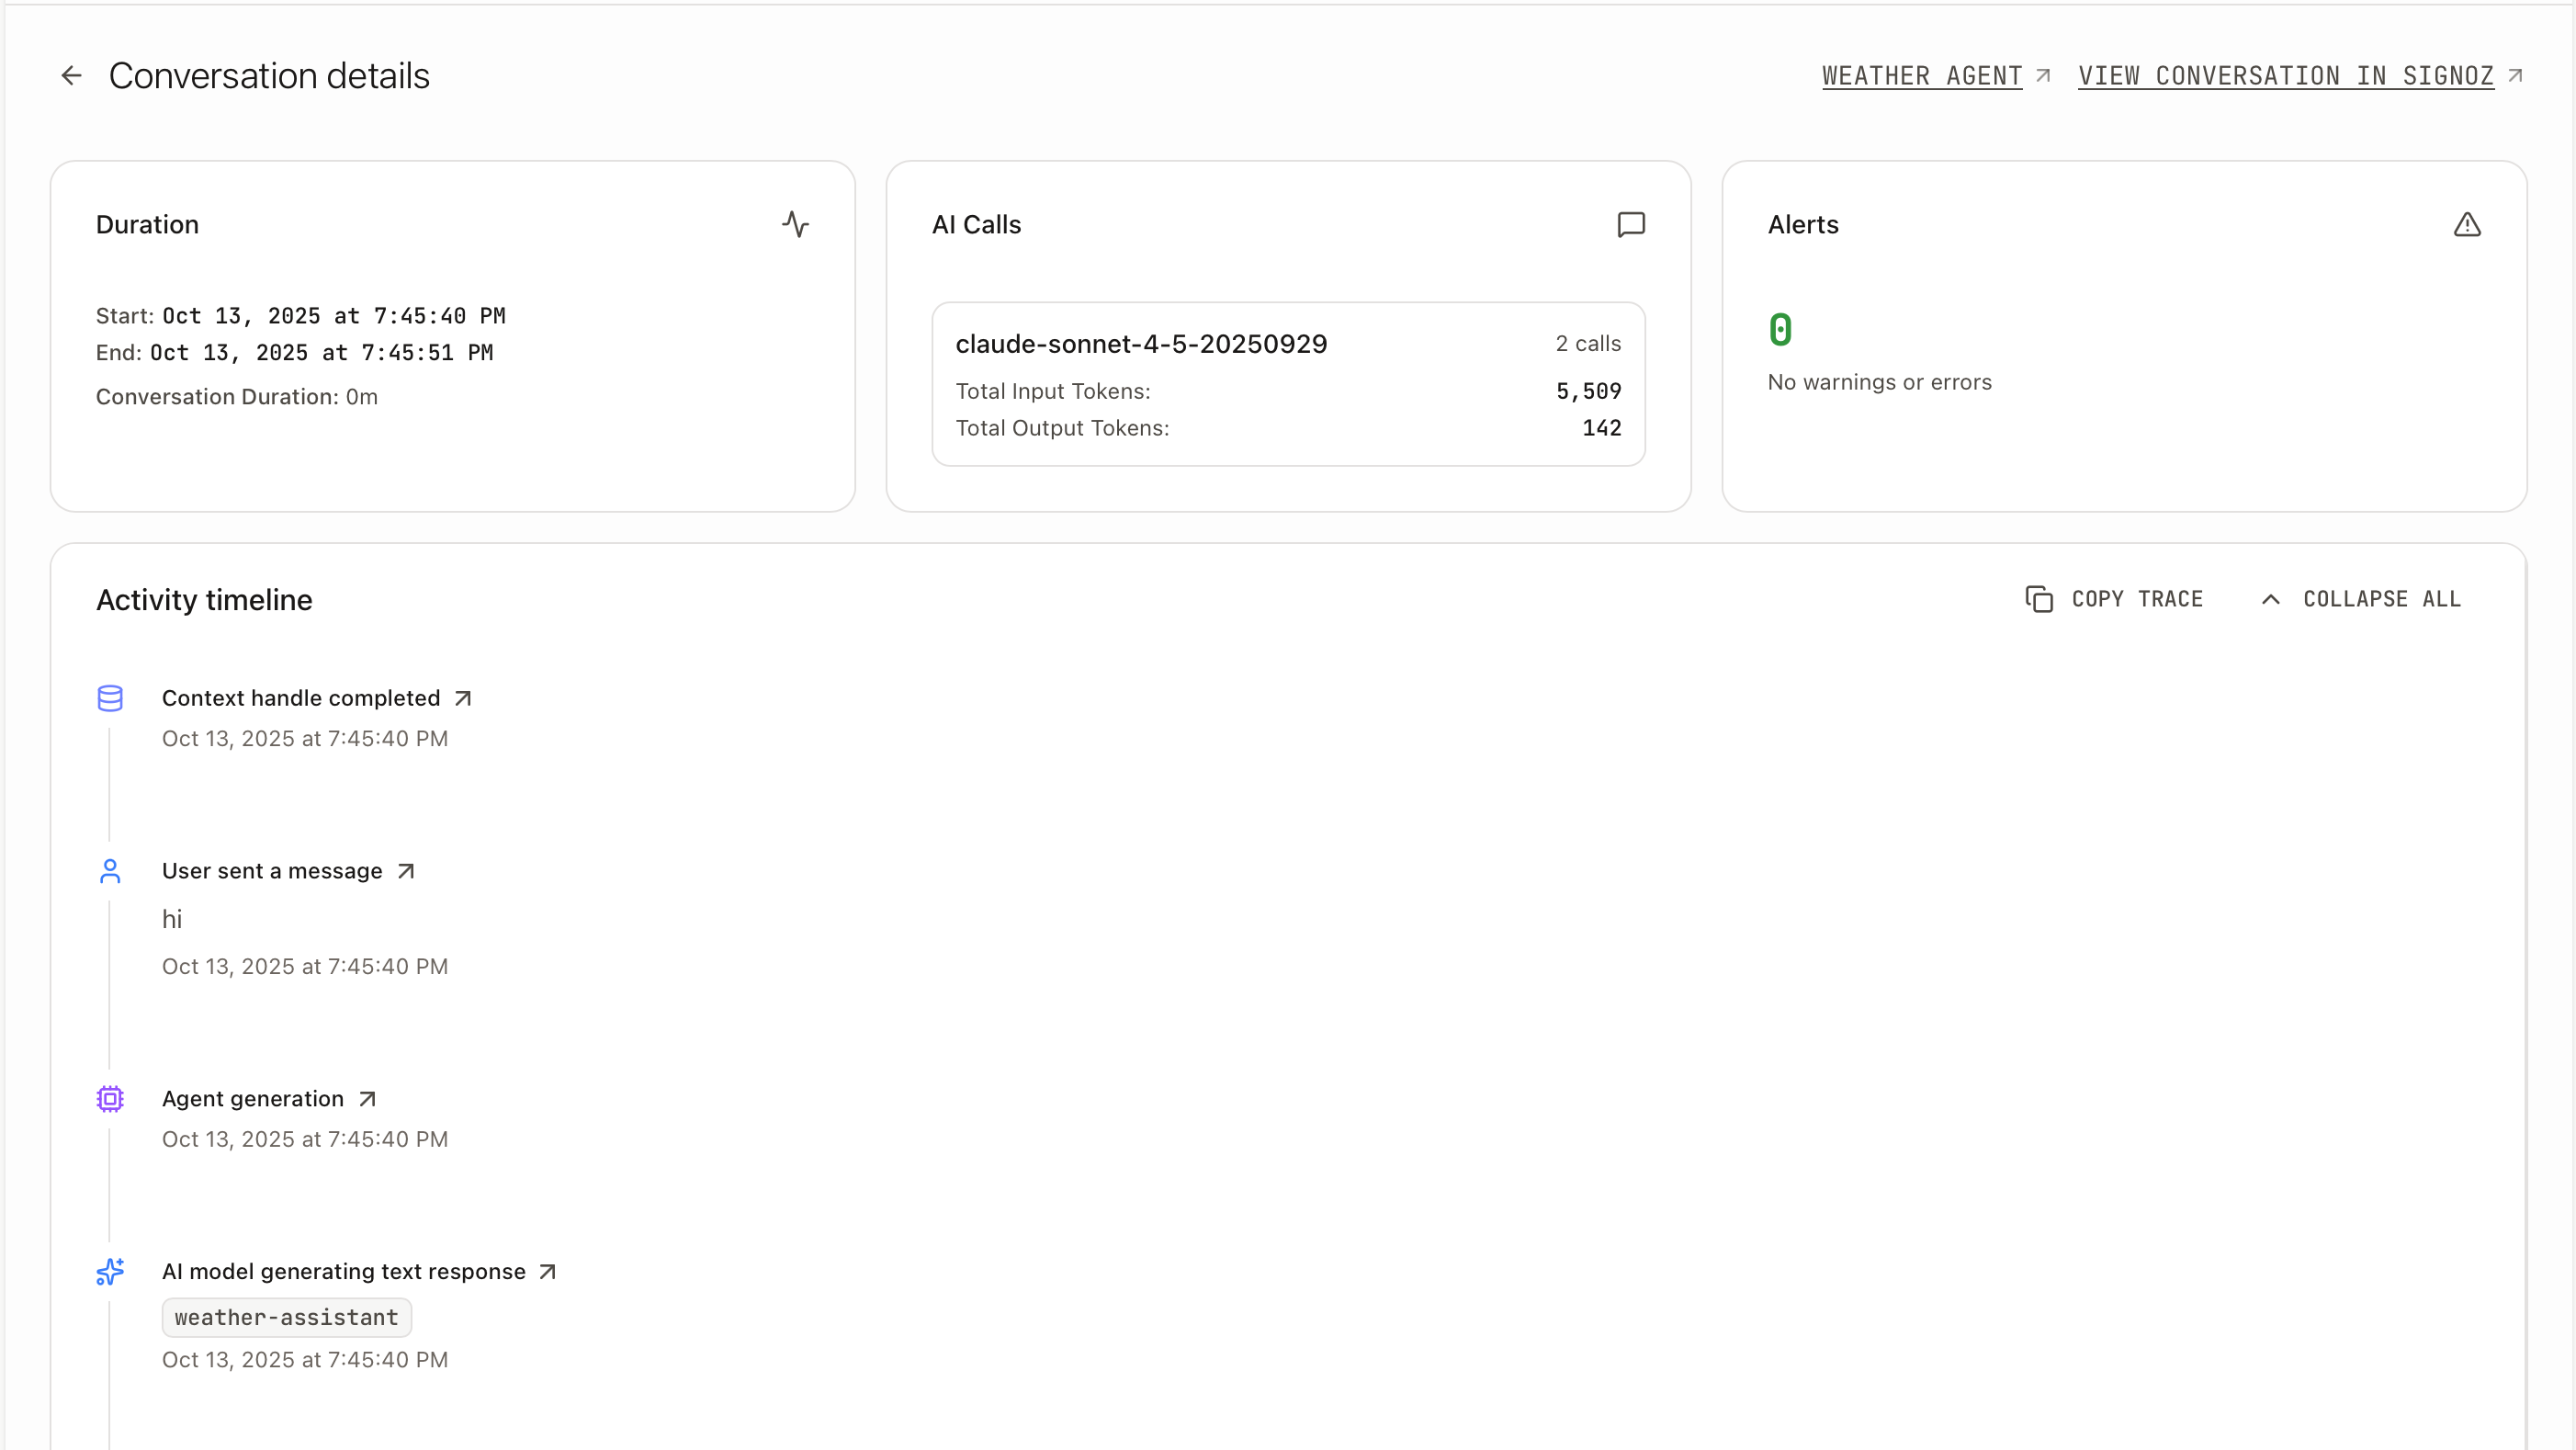This screenshot has height=1450, width=2576.
Task: Toggle the green alert status indicator showing 0
Action: [x=1781, y=329]
